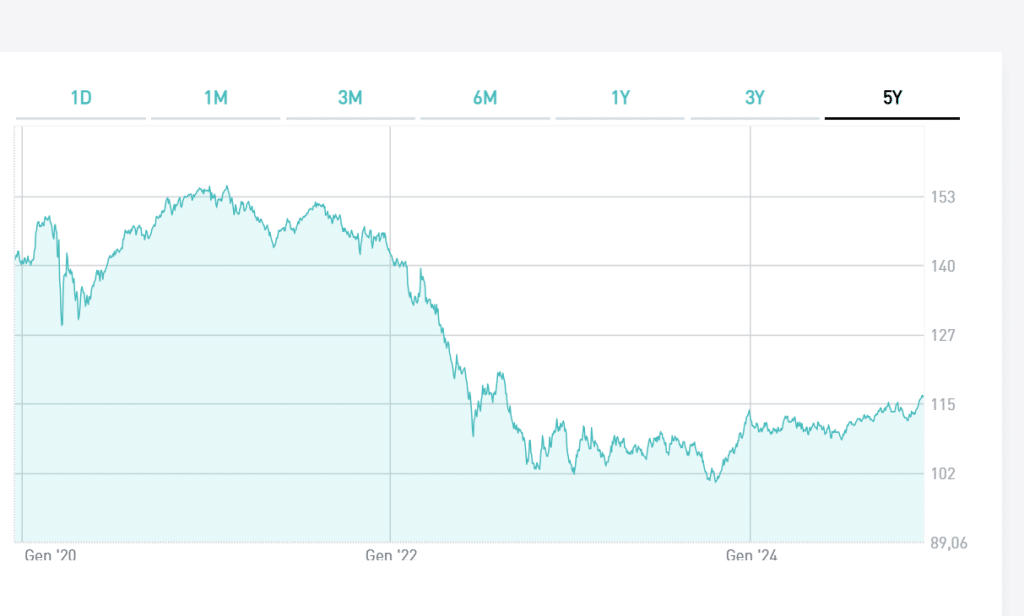The width and height of the screenshot is (1024, 616).
Task: Select the 1M chart period tab
Action: click(x=216, y=98)
